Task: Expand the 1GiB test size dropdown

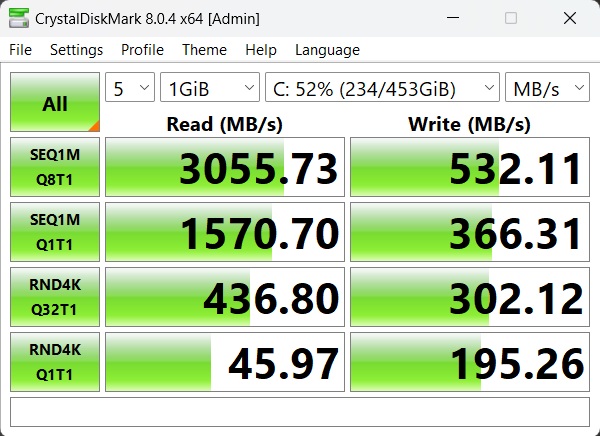Action: click(x=210, y=87)
